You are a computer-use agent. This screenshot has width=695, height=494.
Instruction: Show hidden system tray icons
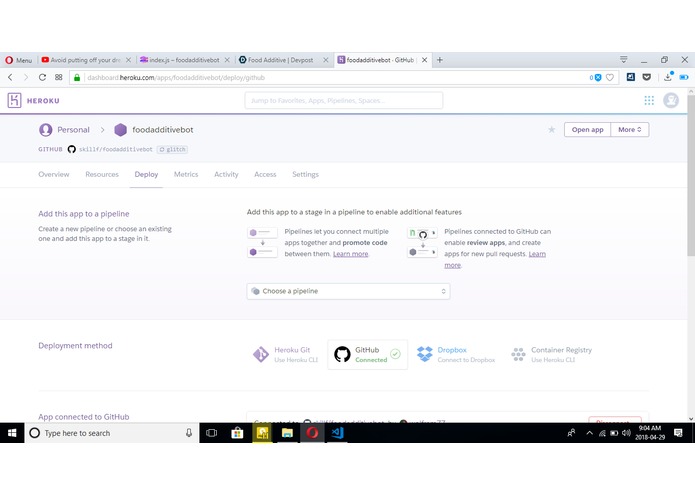click(x=589, y=433)
